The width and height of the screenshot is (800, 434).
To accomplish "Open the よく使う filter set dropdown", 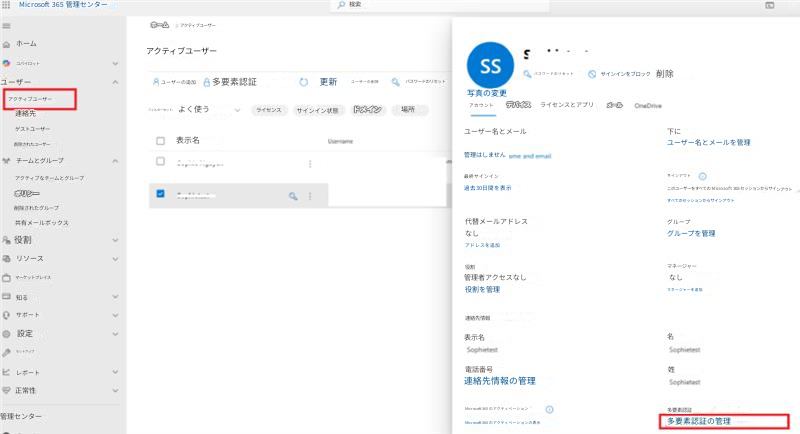I will coord(209,110).
